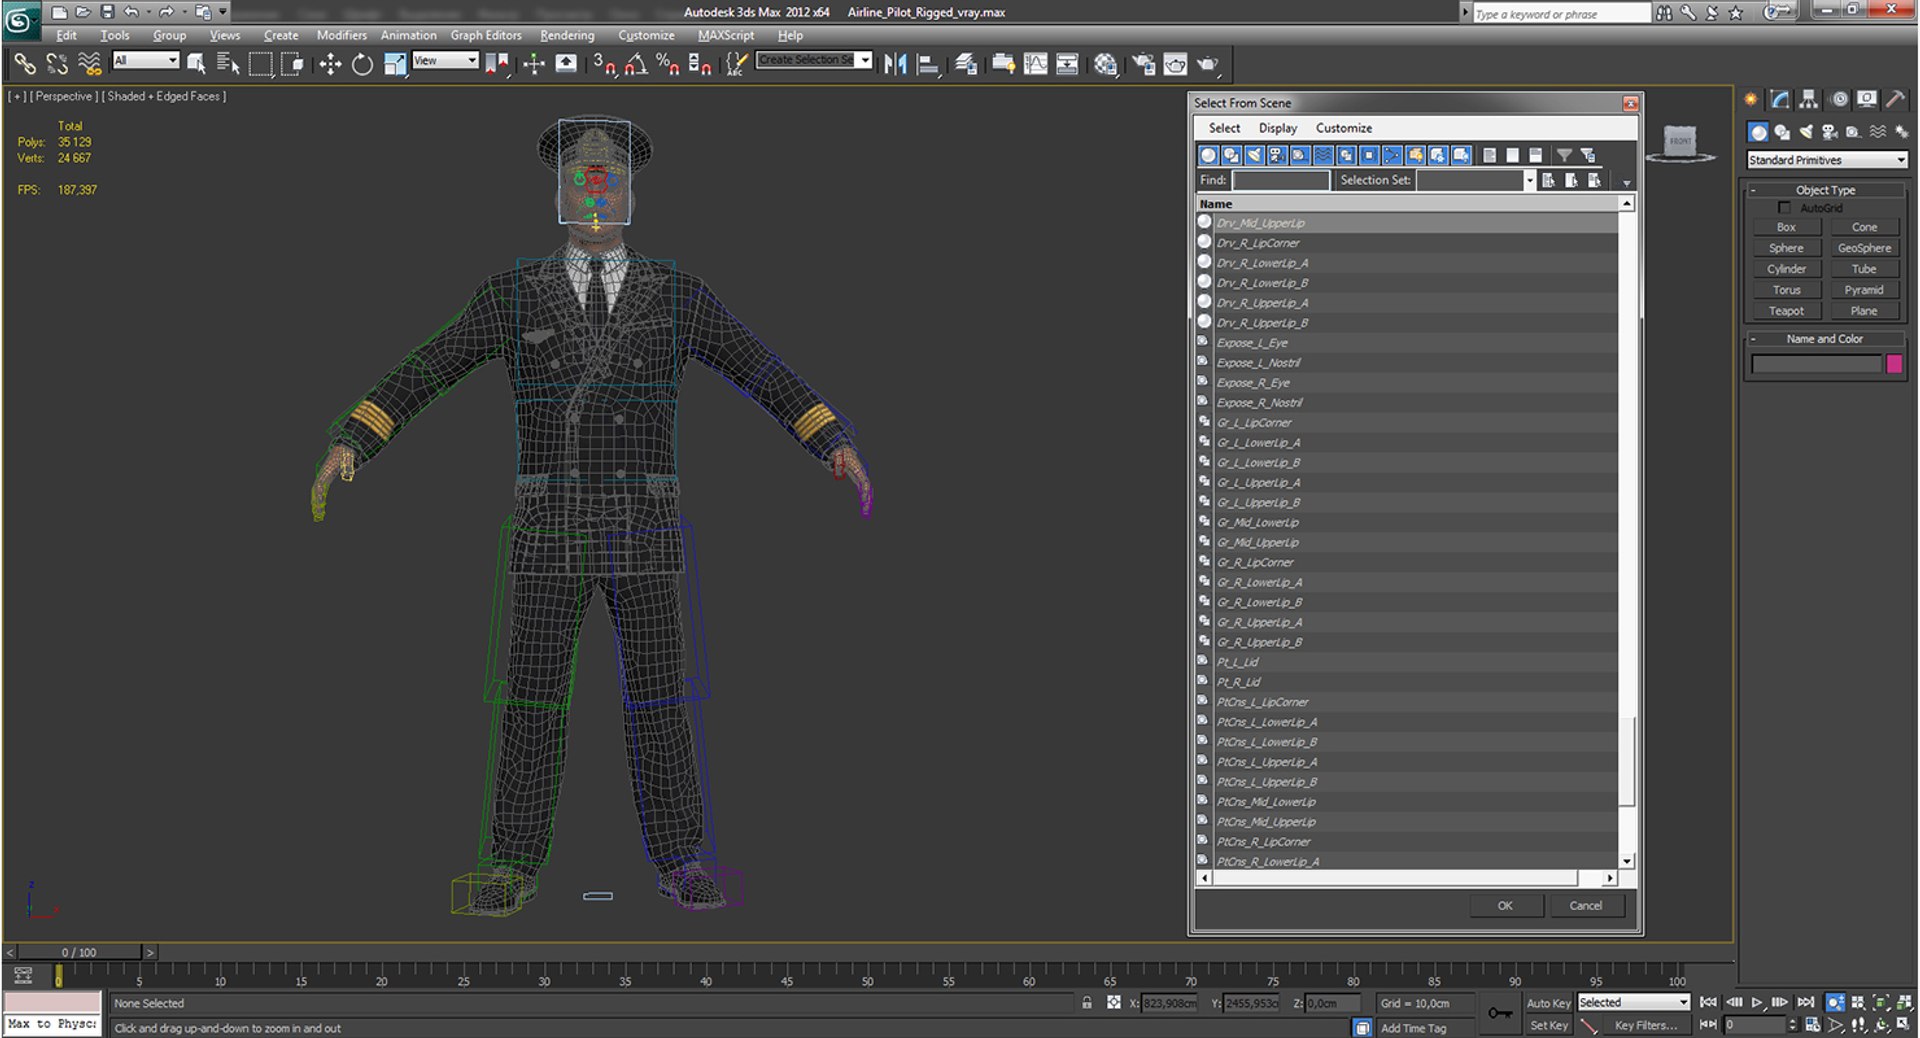
Task: Expand the Quick Access toolbar dropdown arrow
Action: tap(223, 12)
